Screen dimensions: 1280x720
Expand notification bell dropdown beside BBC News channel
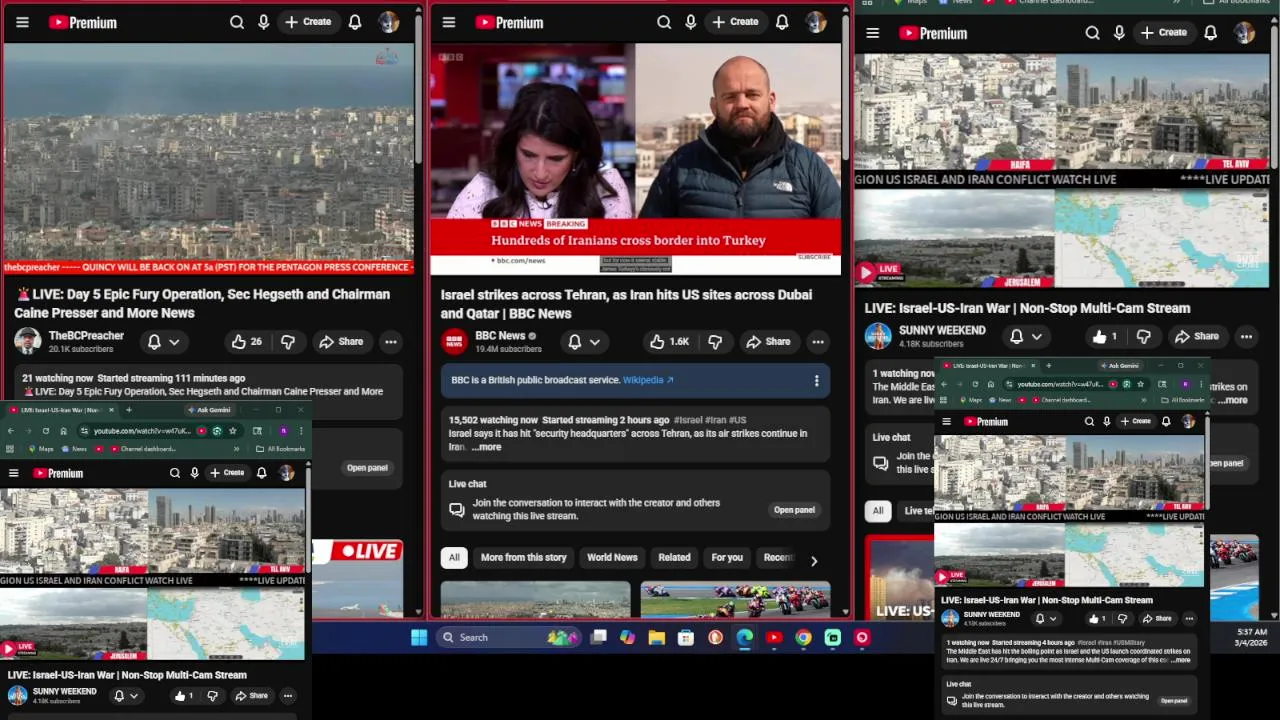594,342
